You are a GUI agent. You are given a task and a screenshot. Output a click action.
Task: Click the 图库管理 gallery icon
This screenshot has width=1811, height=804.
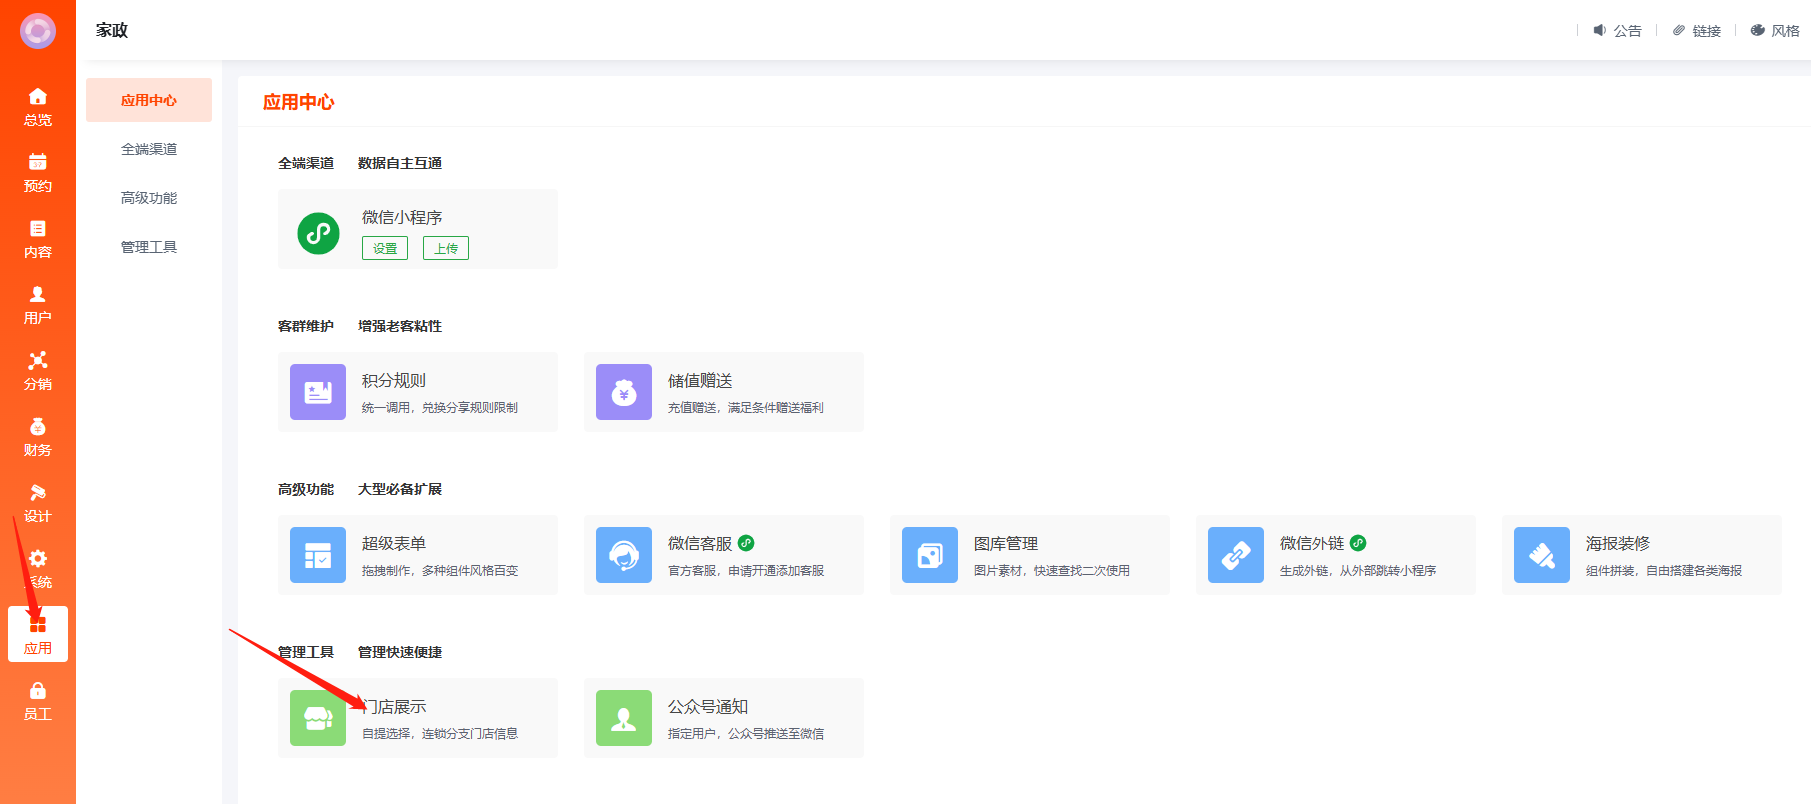click(x=930, y=555)
